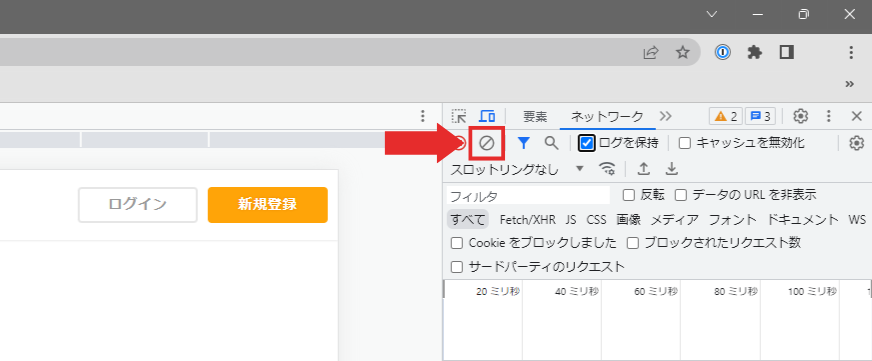This screenshot has width=872, height=361.
Task: Show more DevTools tabs chevron
Action: [666, 116]
